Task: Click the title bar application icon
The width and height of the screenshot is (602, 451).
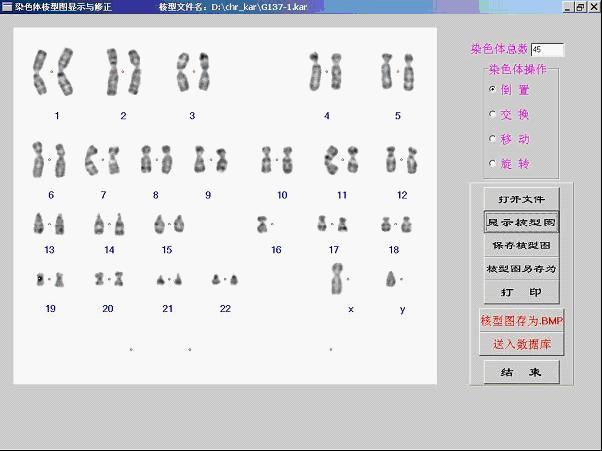Action: tap(7, 7)
